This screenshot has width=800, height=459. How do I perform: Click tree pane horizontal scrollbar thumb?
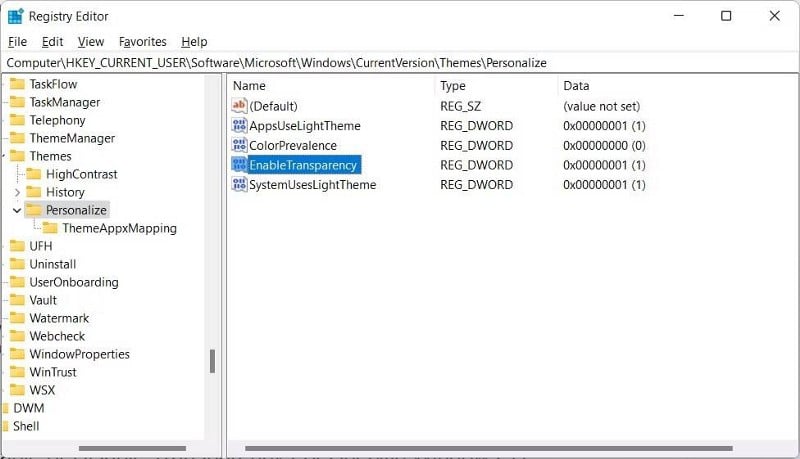pos(132,448)
